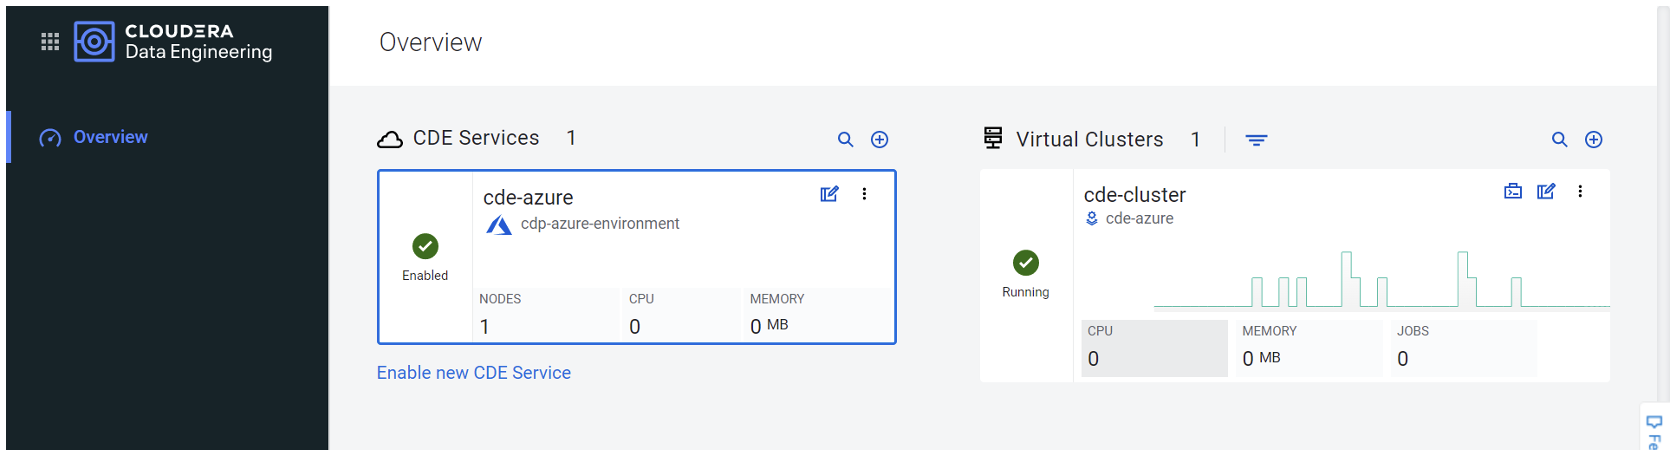Open the app launcher grid icon
Screen dimensions: 1678x458
pos(50,41)
